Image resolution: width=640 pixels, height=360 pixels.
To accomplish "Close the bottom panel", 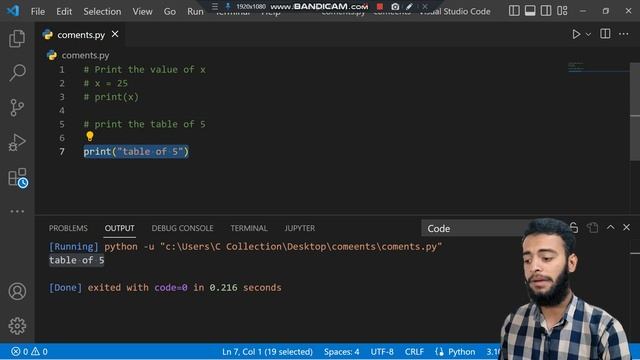I will [626, 227].
